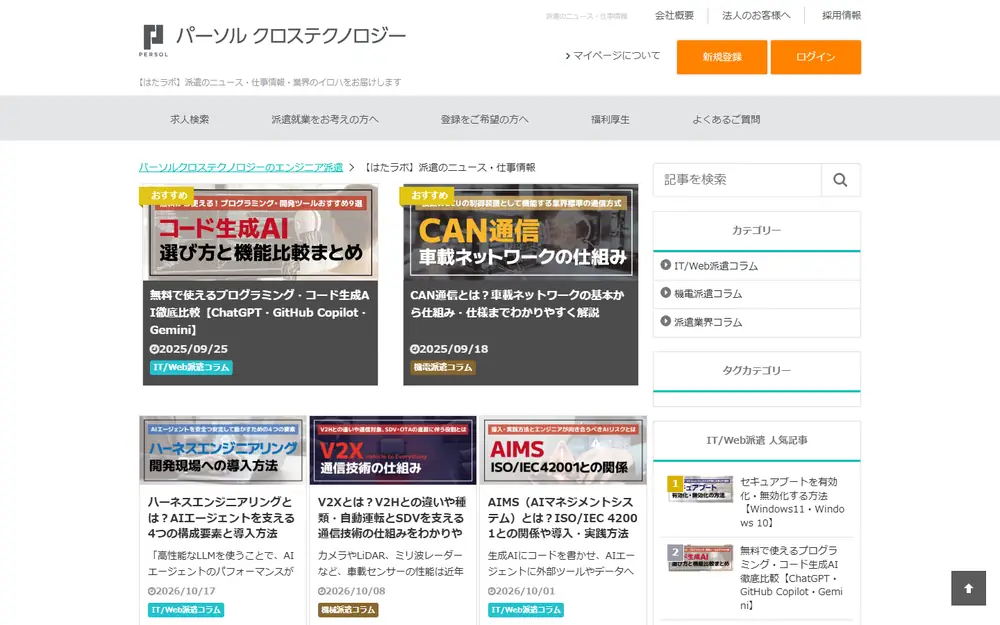Click the パーソル クロステクノロジー site title

coord(291,36)
